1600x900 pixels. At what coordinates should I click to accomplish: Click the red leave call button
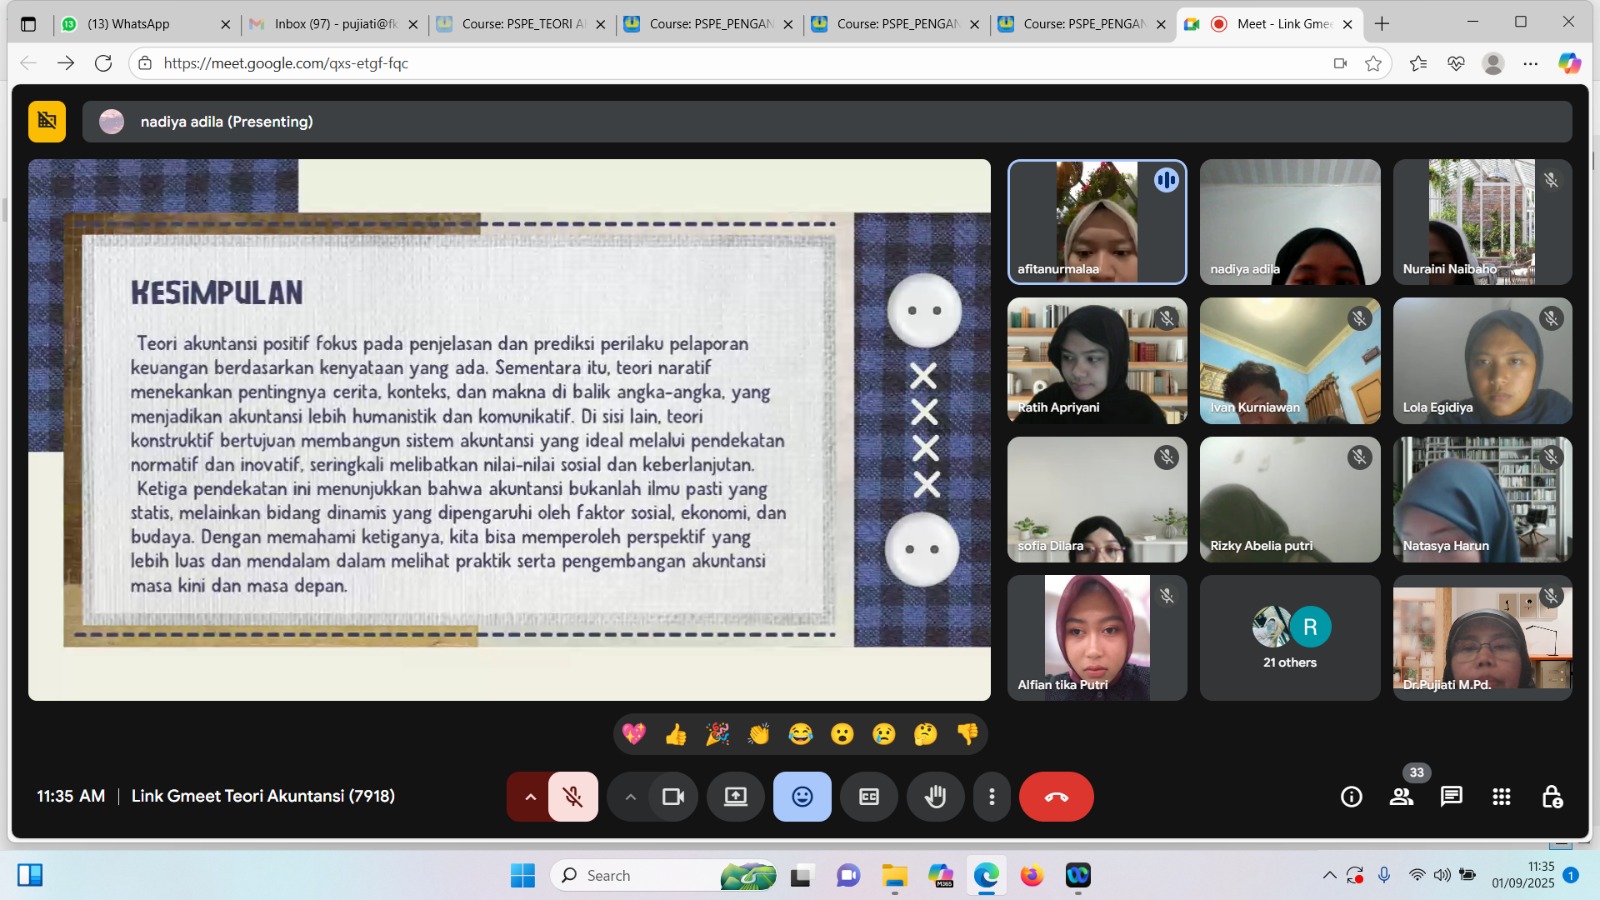pos(1056,797)
